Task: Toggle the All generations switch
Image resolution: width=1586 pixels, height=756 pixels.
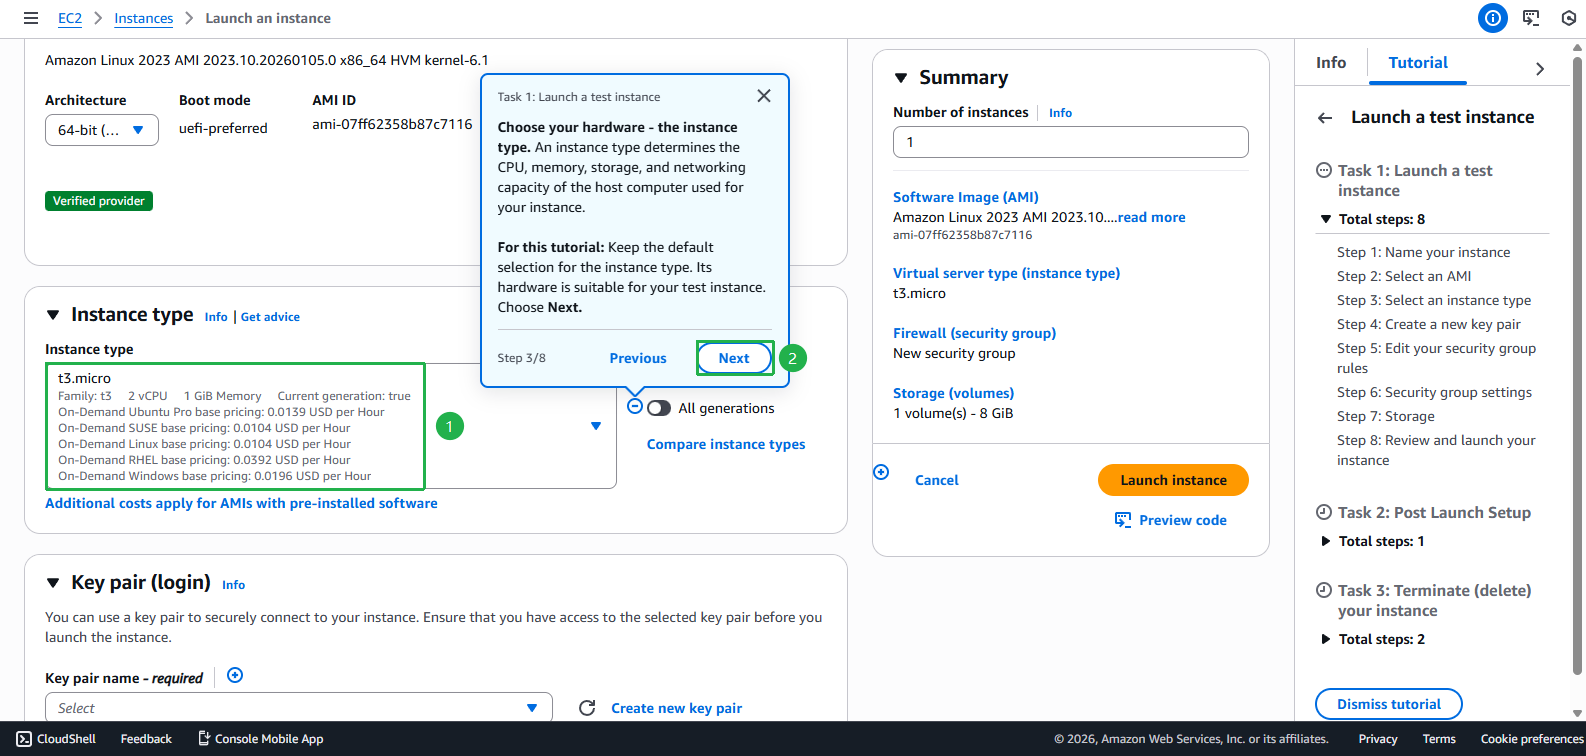Action: 659,408
